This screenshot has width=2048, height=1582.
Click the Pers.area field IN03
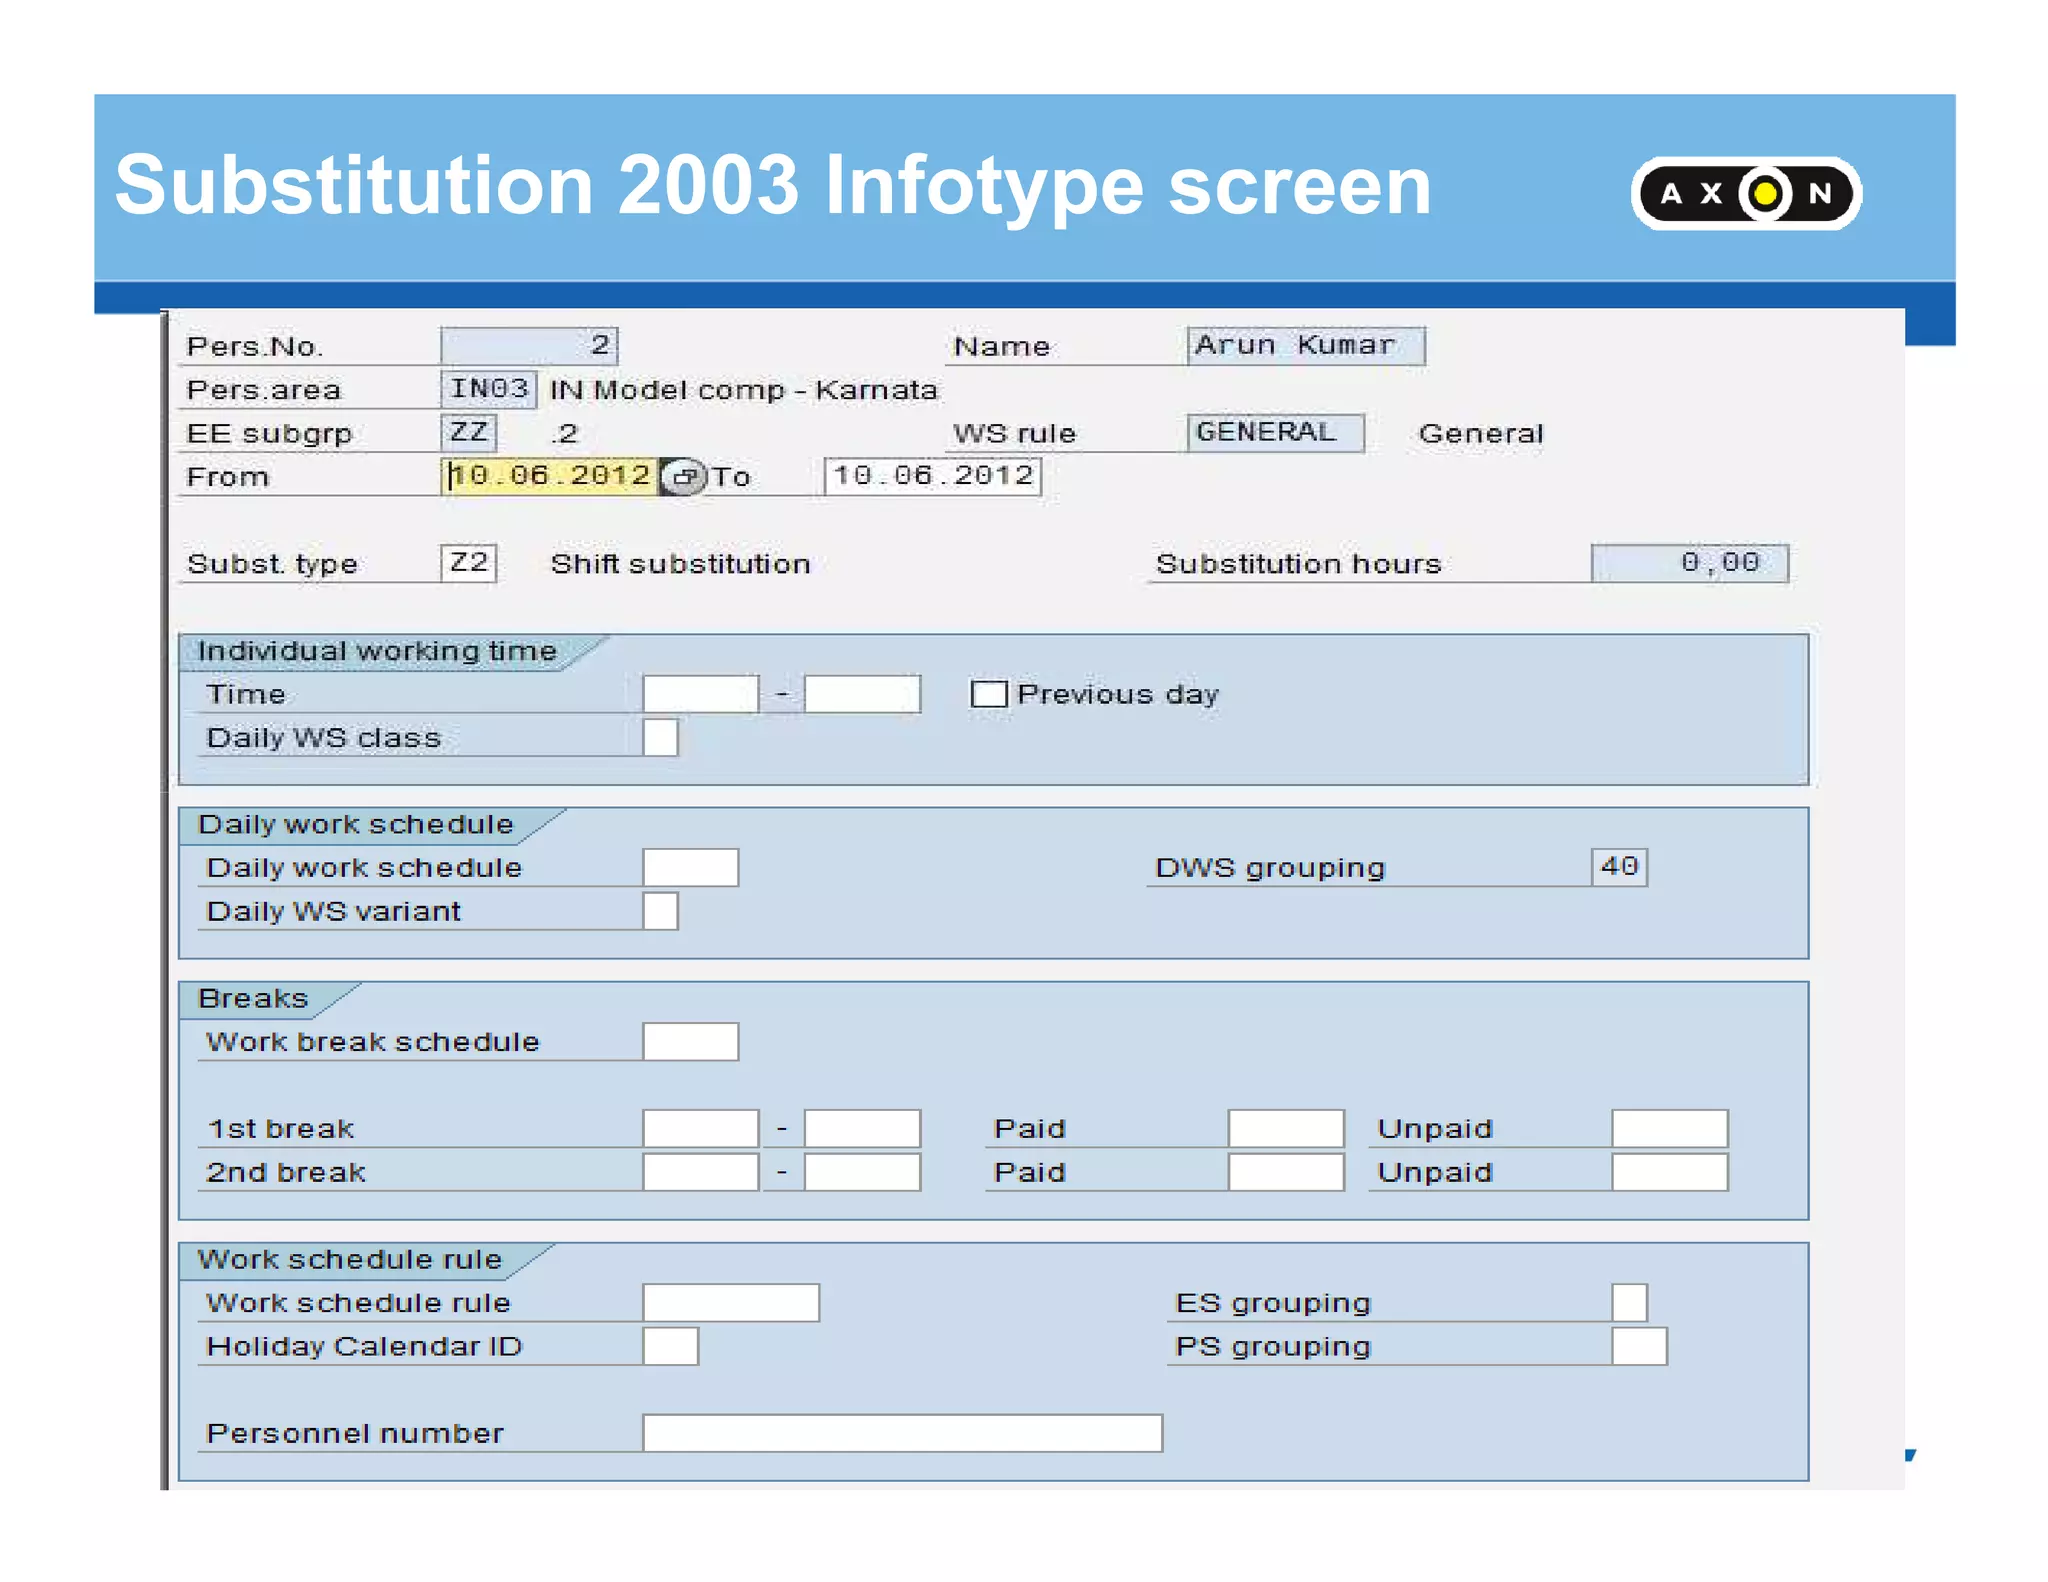click(488, 388)
